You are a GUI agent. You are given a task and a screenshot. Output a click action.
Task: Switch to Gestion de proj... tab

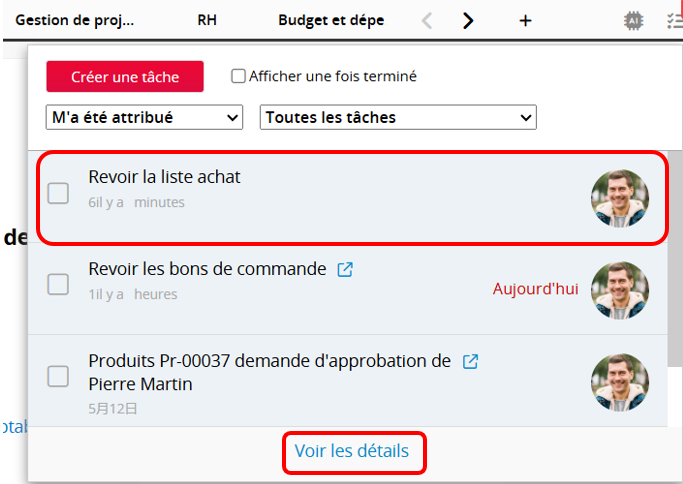click(x=74, y=20)
